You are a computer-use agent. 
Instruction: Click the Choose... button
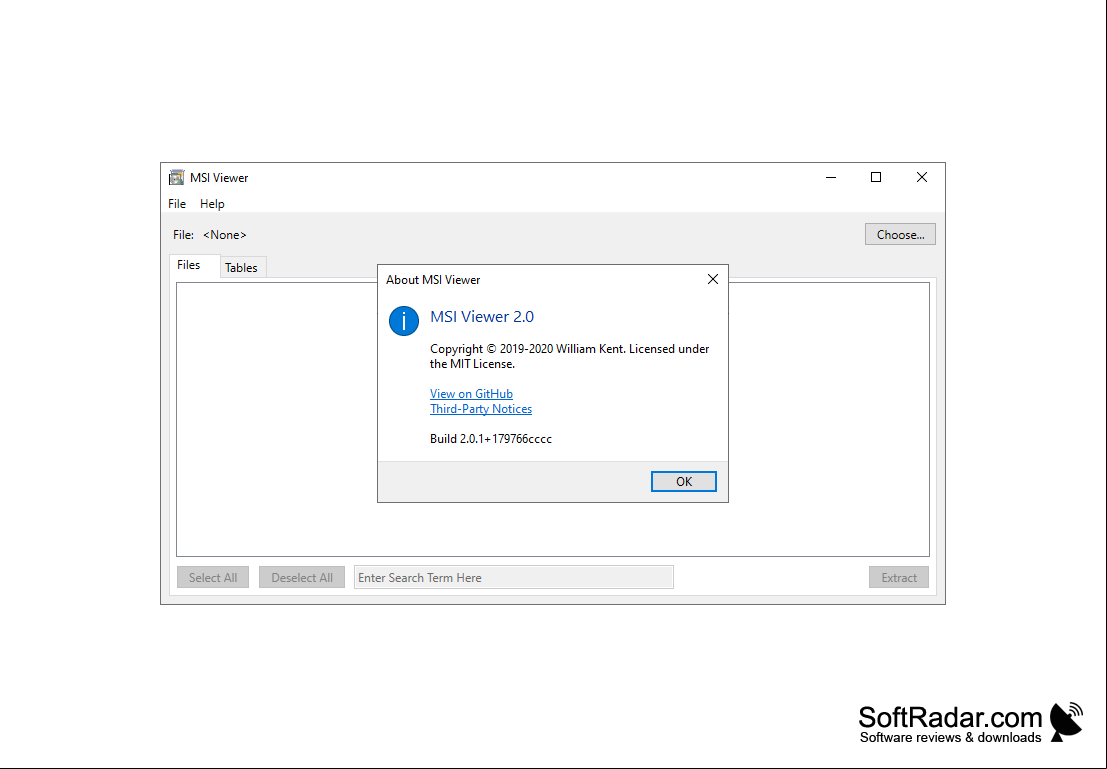[x=900, y=234]
